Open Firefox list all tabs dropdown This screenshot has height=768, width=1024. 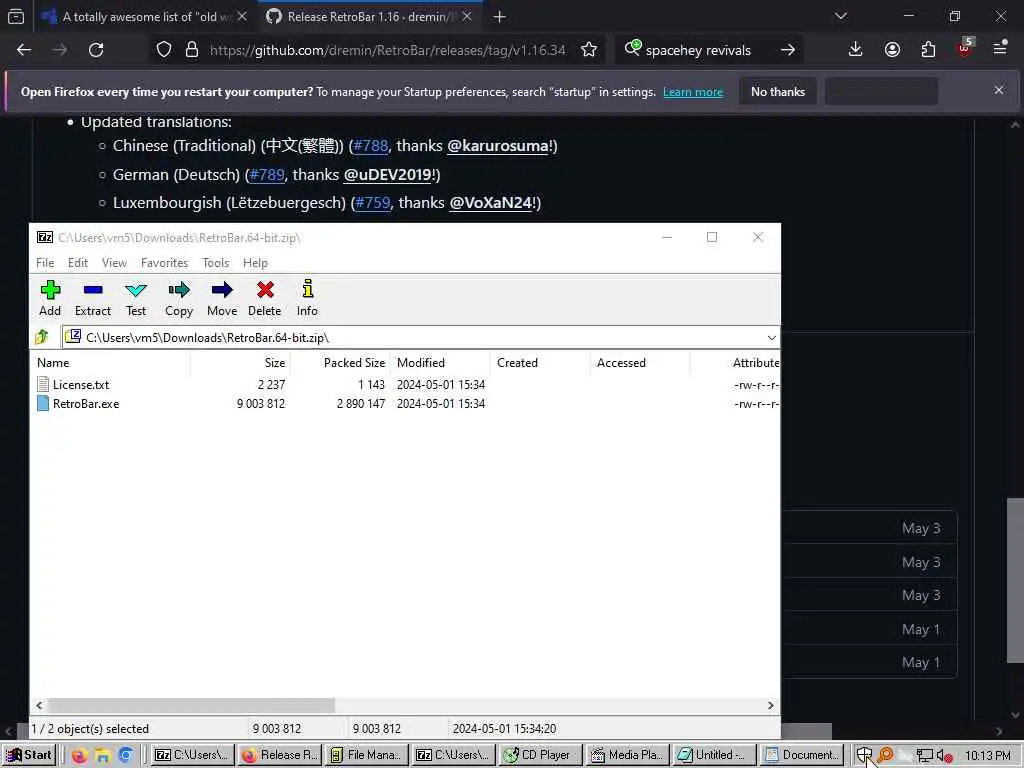[841, 16]
